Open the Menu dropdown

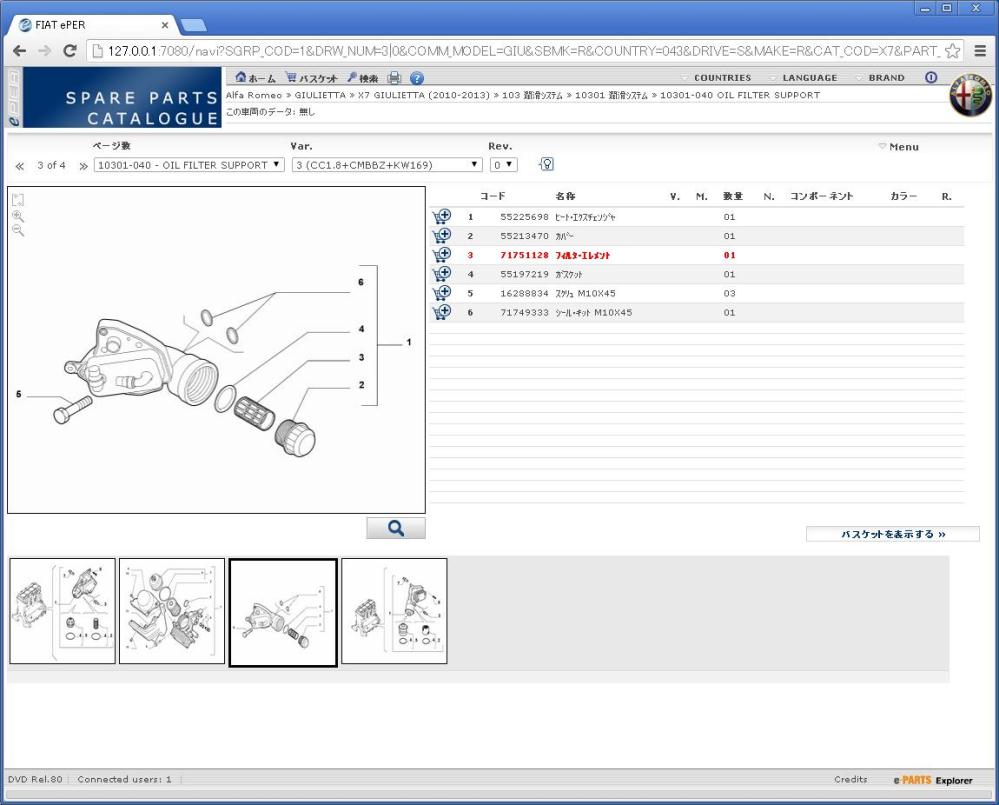[x=898, y=146]
